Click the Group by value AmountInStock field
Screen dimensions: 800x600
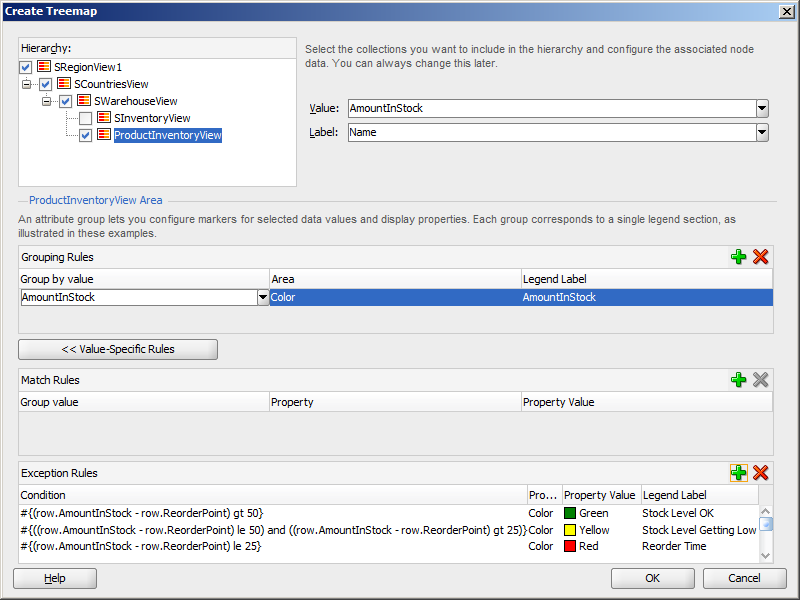[139, 297]
